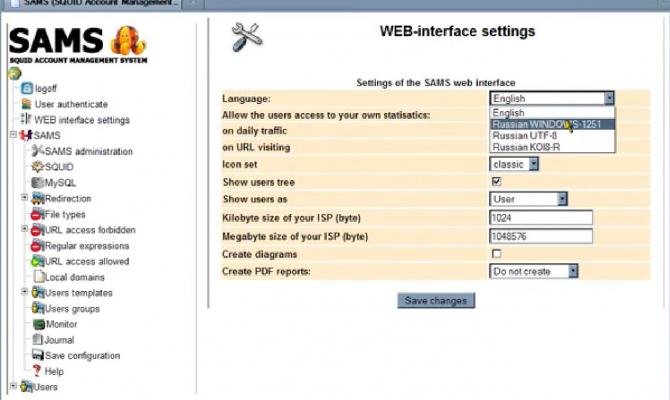Open the User authenticate link
Screen dimensions: 670x400
71,104
